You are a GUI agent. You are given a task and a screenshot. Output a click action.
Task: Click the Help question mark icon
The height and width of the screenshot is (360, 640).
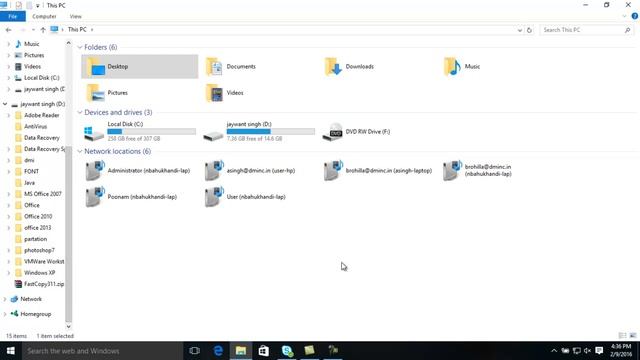(635, 16)
